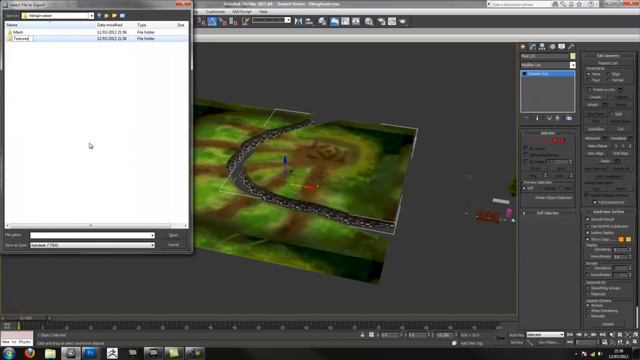
Task: Collapse the Edit Geometry rollout header
Action: 608,56
